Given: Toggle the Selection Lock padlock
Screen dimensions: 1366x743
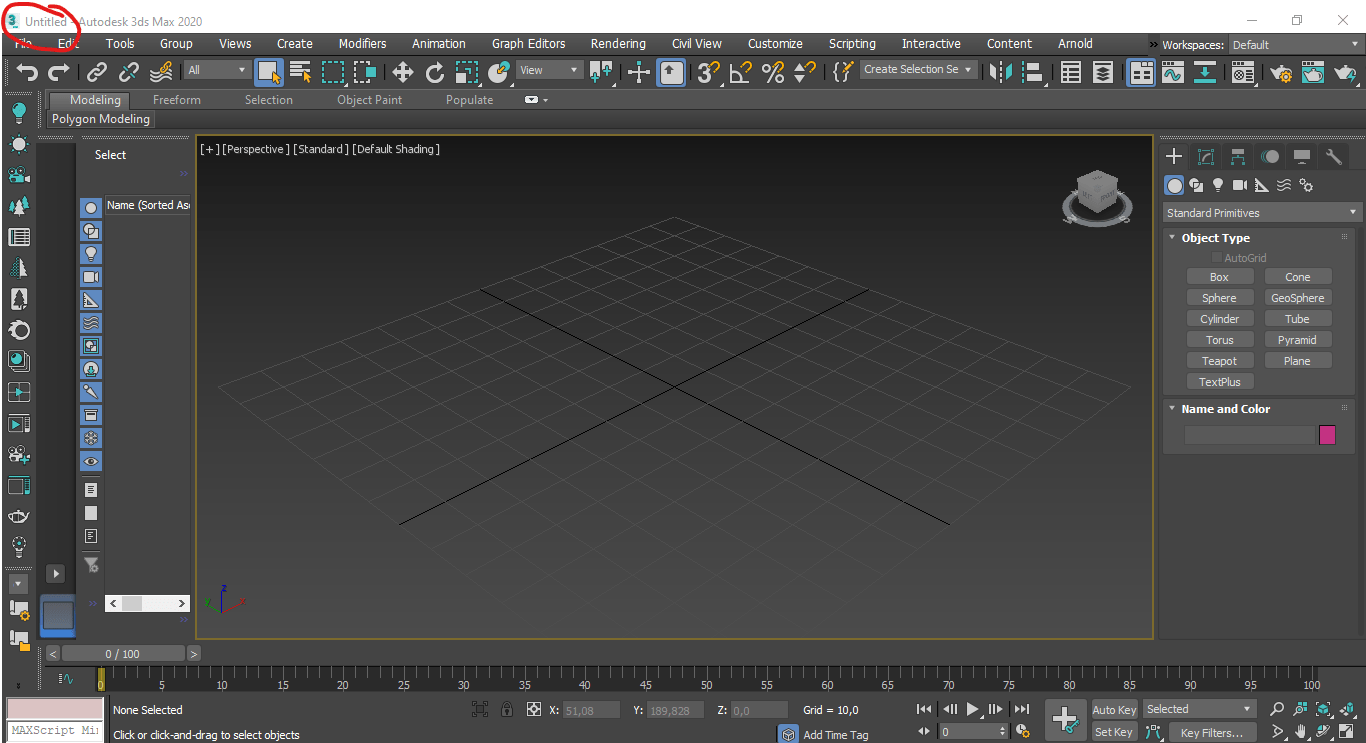Looking at the screenshot, I should click(x=507, y=710).
